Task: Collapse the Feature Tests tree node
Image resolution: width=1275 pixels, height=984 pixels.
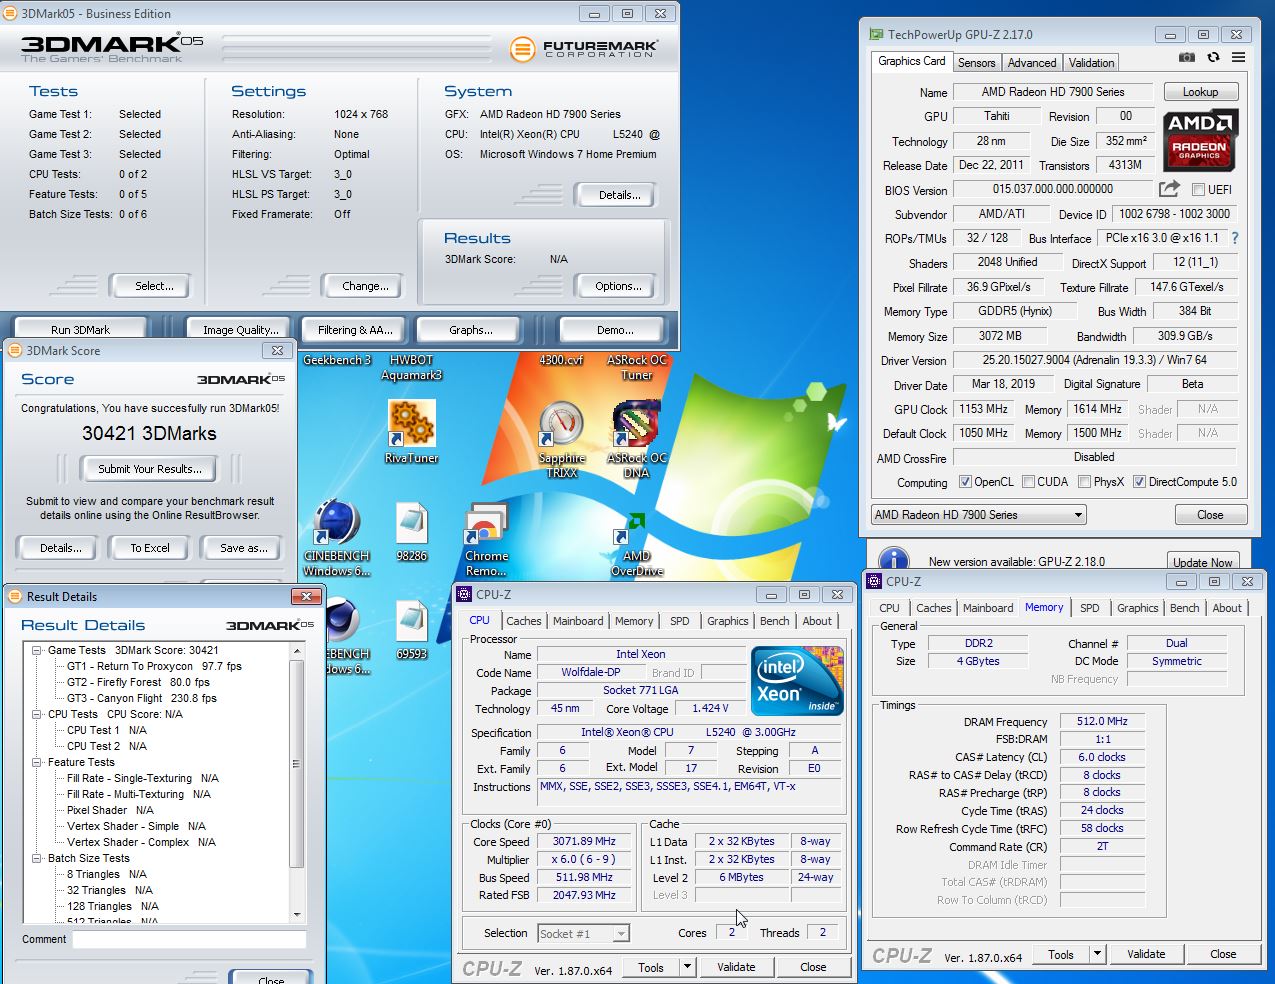Action: [x=36, y=762]
